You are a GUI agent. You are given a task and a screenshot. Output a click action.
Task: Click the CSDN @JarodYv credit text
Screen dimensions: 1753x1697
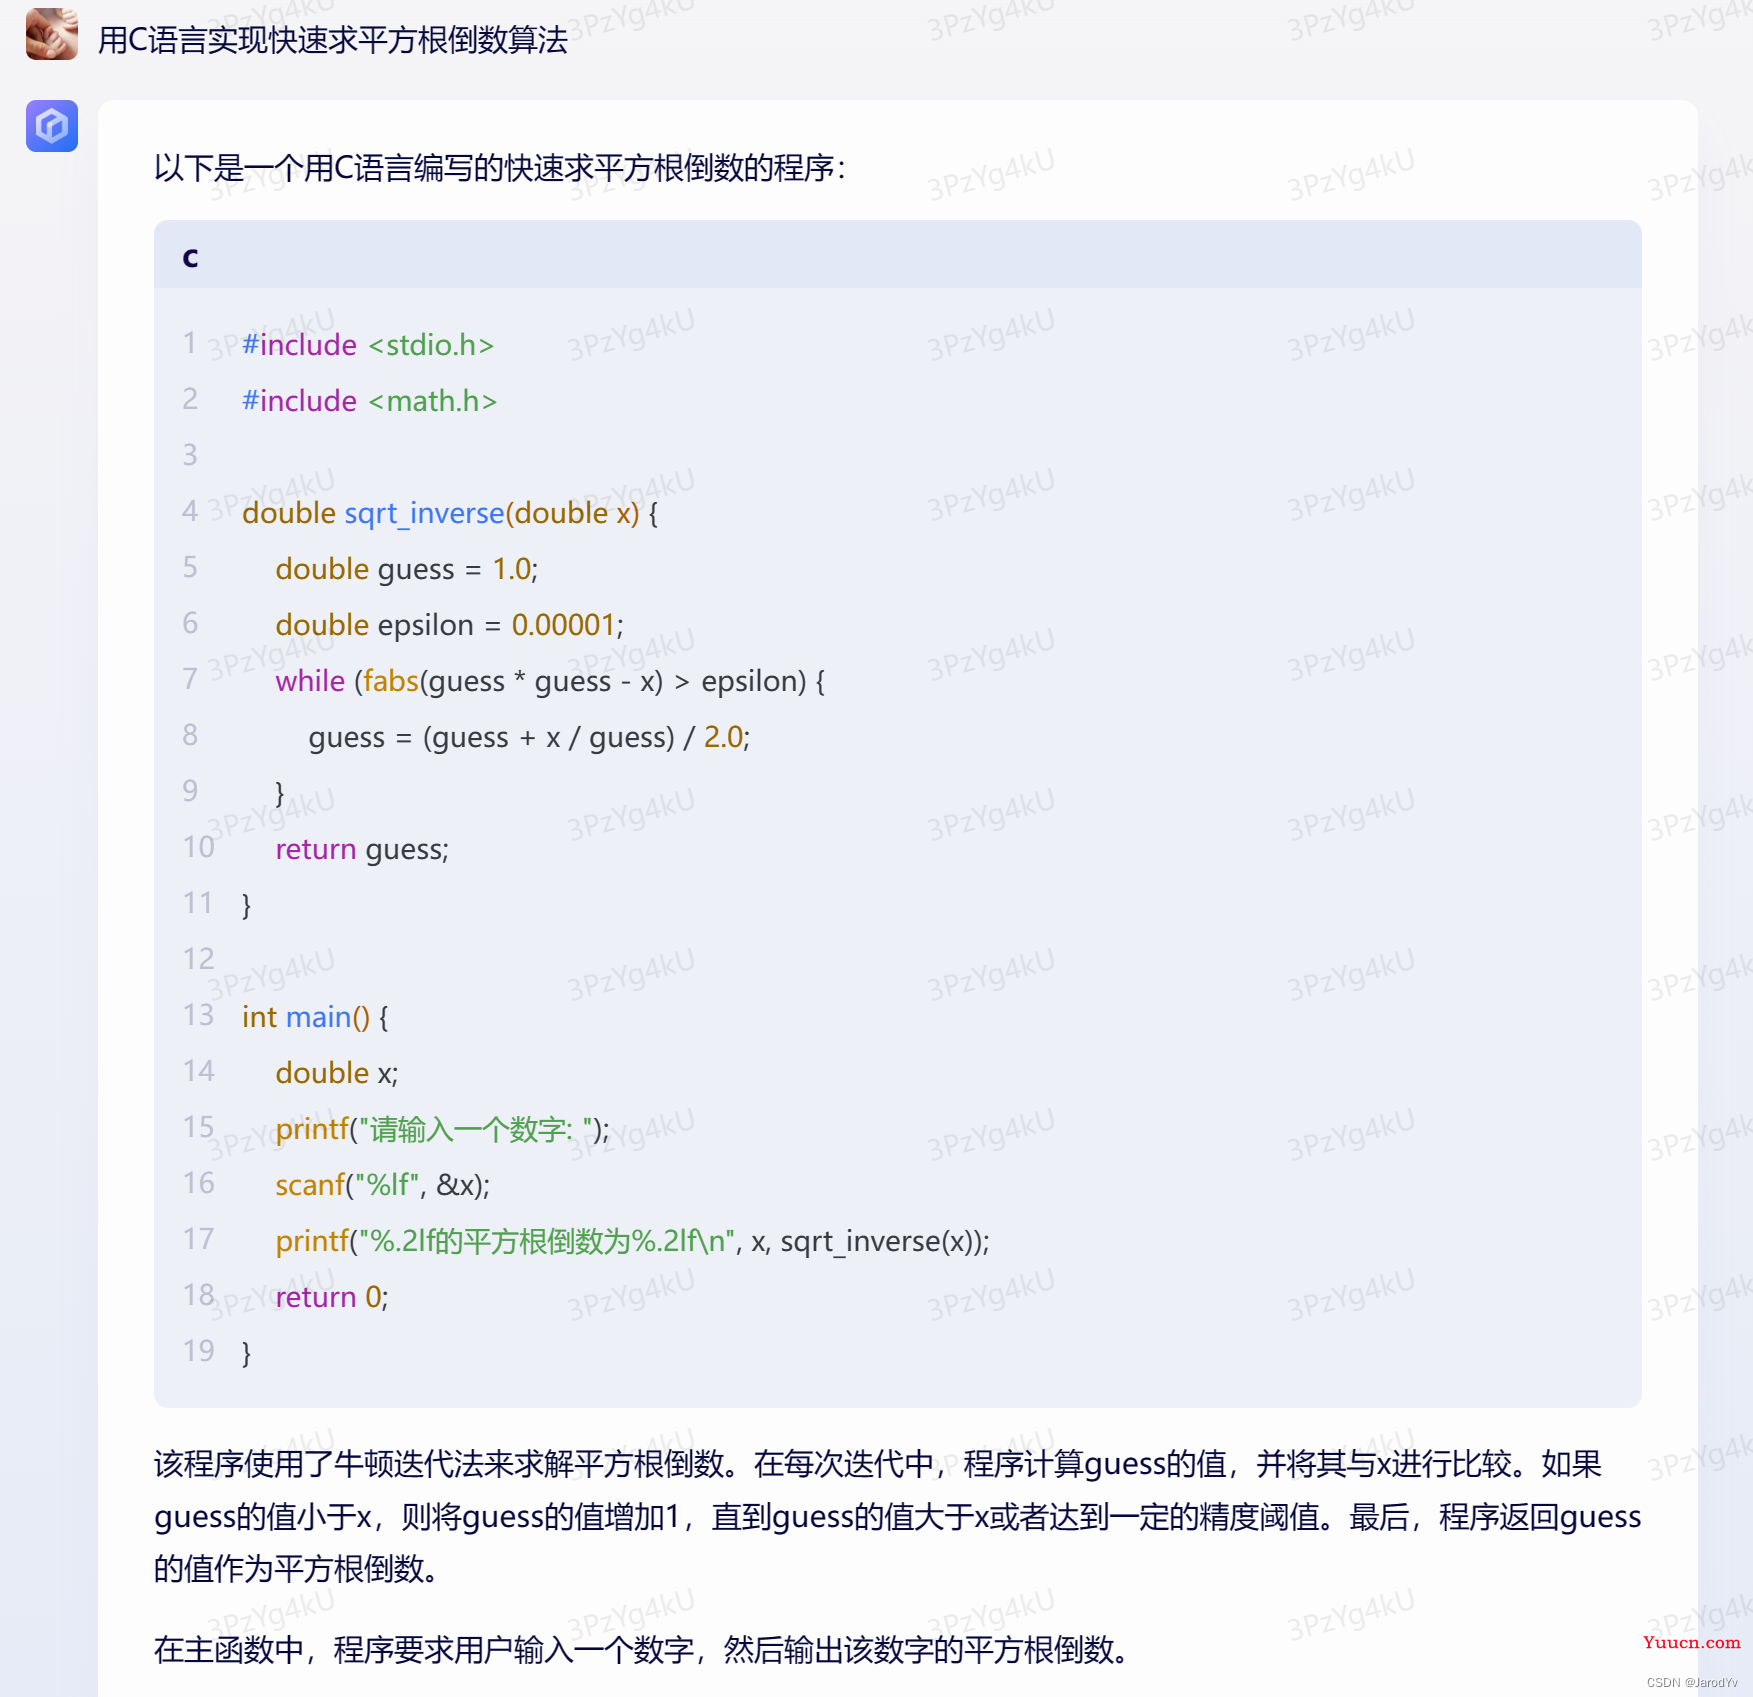pyautogui.click(x=1692, y=1683)
